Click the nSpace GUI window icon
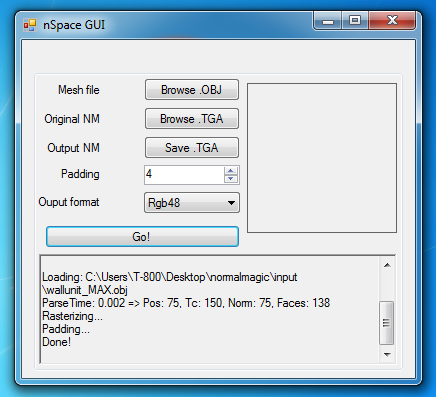This screenshot has height=397, width=436. click(30, 25)
